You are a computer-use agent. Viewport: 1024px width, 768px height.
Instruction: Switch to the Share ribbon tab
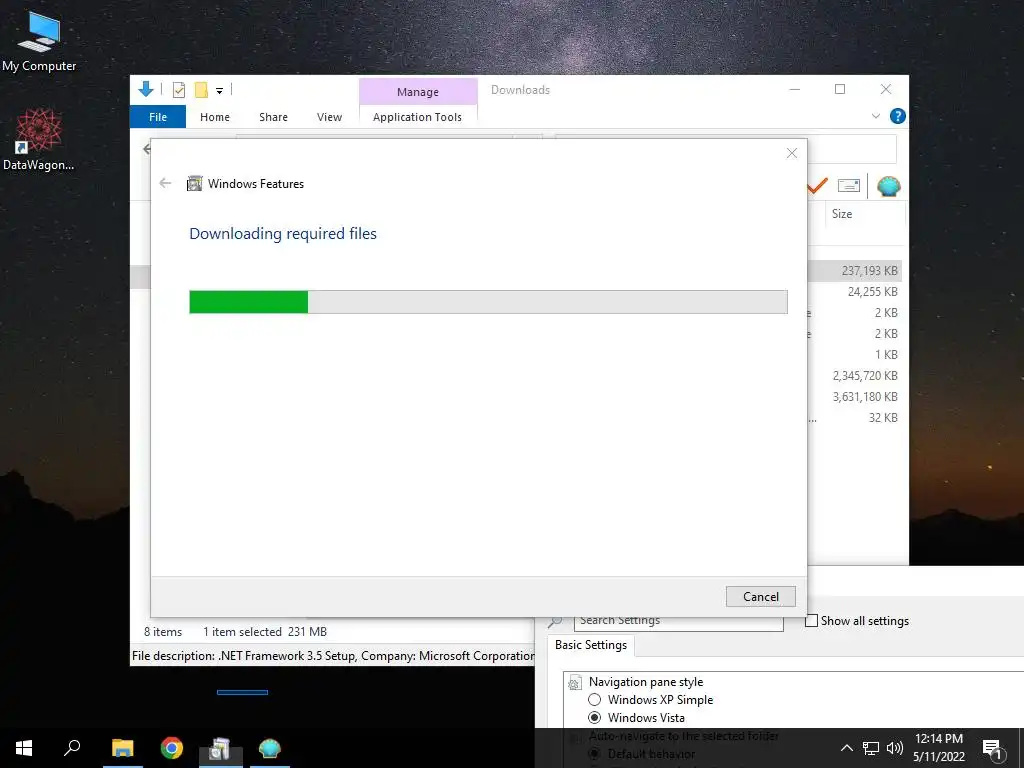point(273,117)
